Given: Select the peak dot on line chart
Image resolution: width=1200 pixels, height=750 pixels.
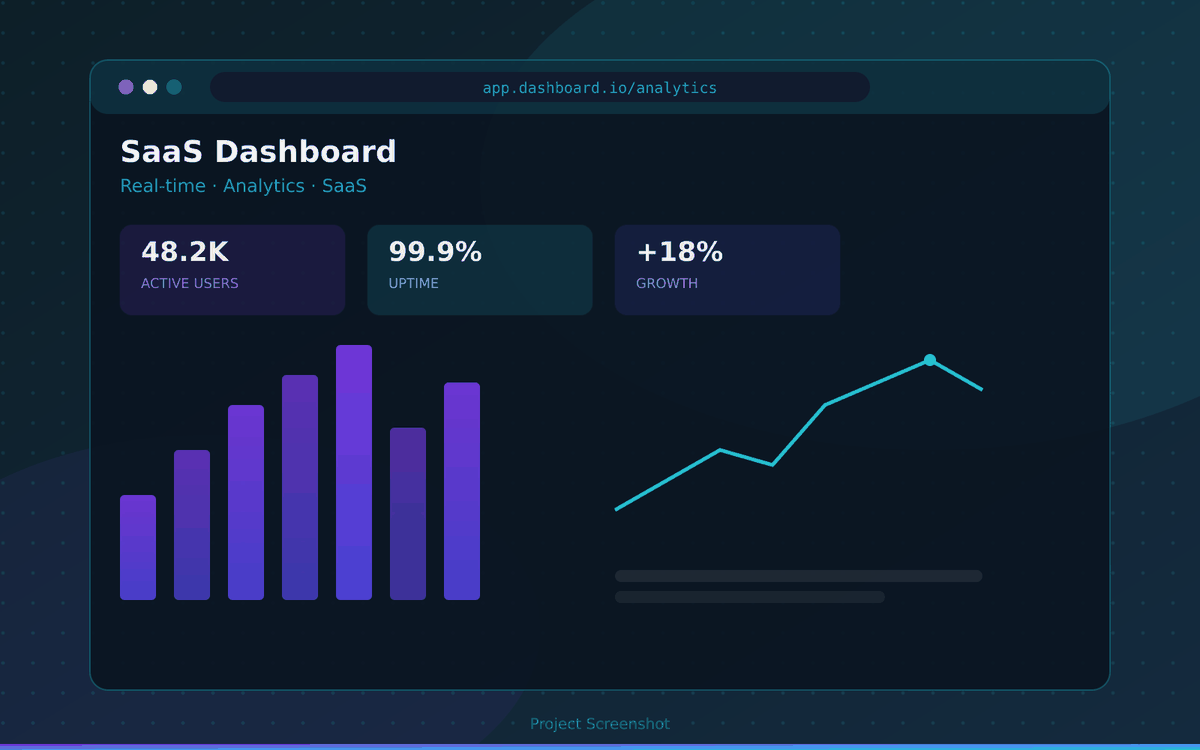Looking at the screenshot, I should [930, 360].
